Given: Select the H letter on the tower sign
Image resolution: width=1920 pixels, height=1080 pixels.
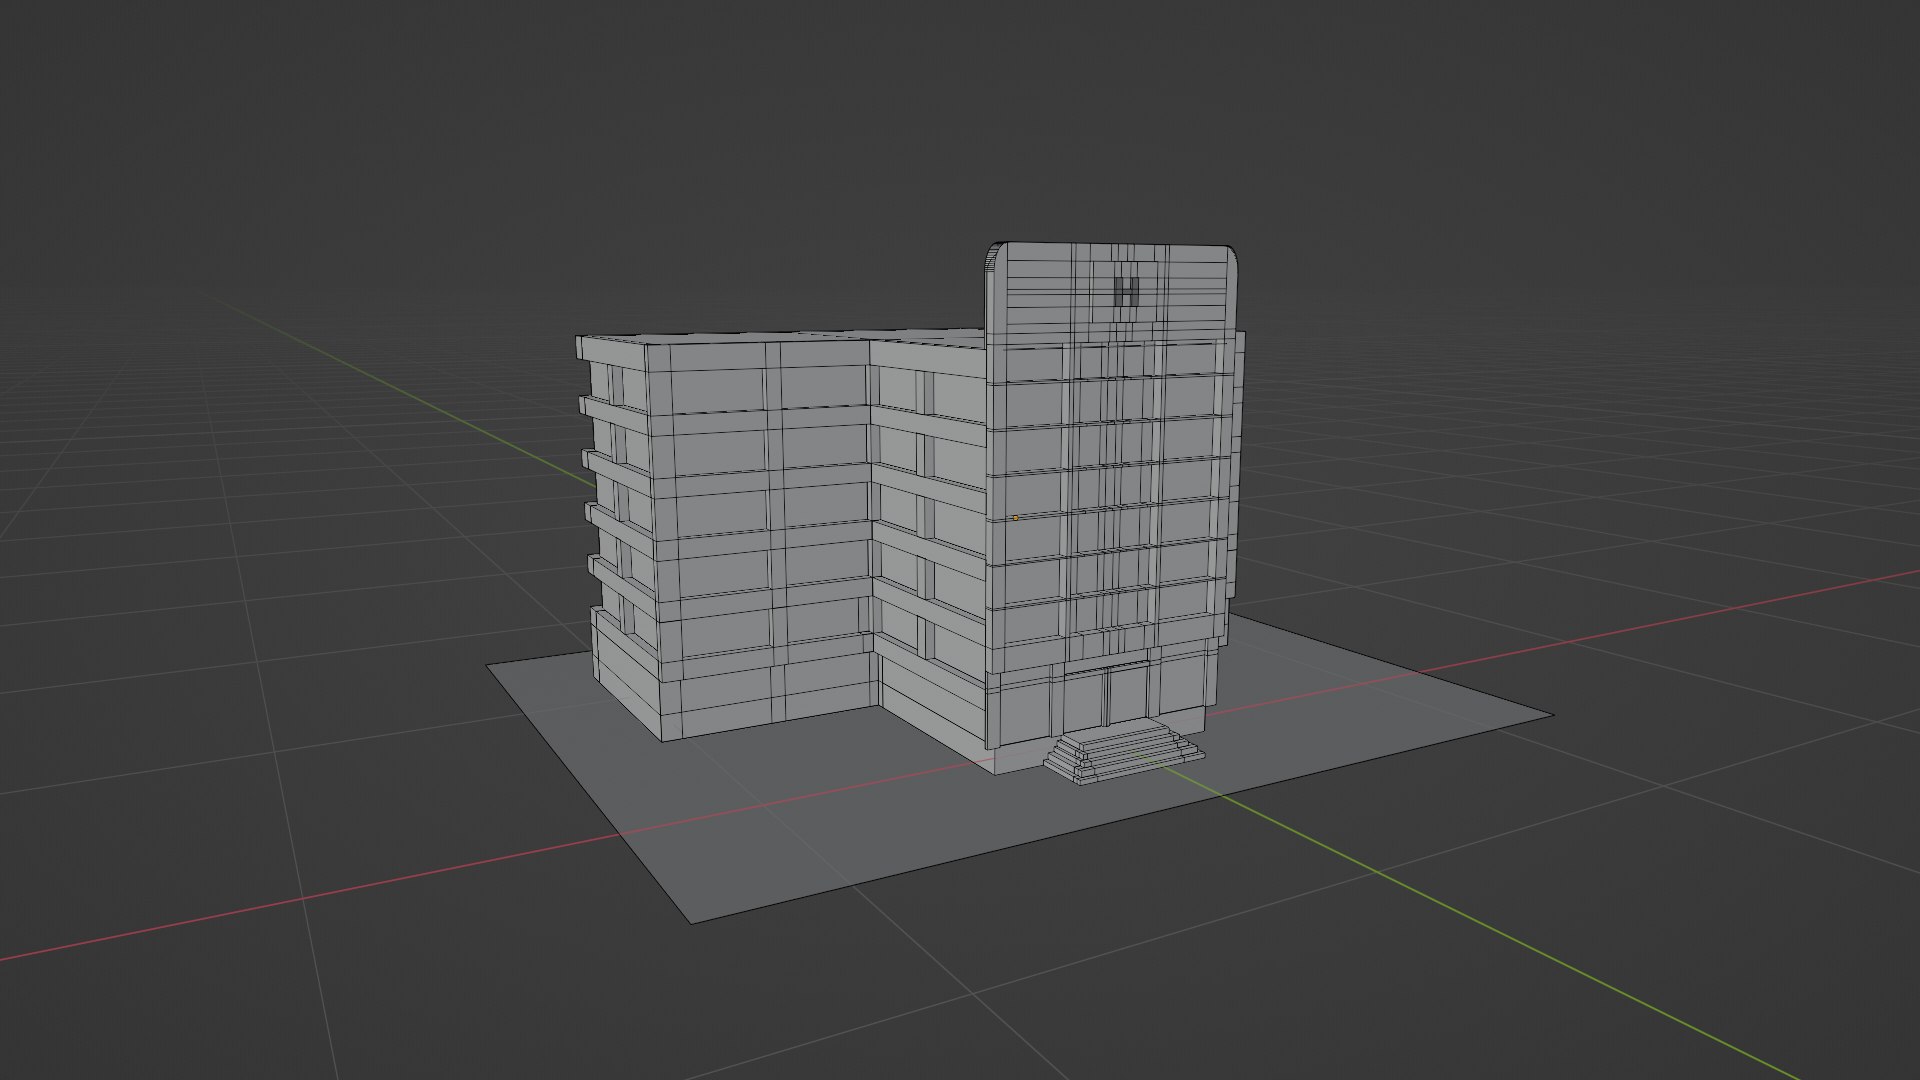Looking at the screenshot, I should (1126, 292).
